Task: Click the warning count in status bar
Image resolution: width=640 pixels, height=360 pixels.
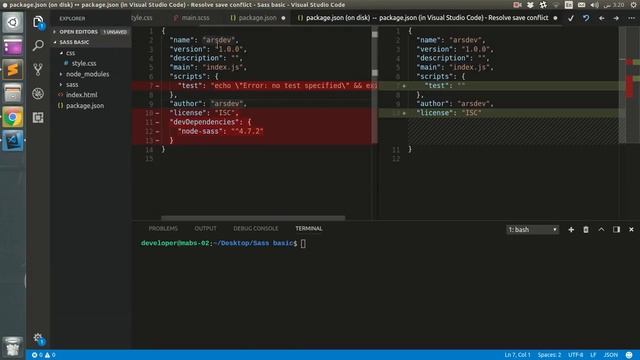Action: pos(50,355)
